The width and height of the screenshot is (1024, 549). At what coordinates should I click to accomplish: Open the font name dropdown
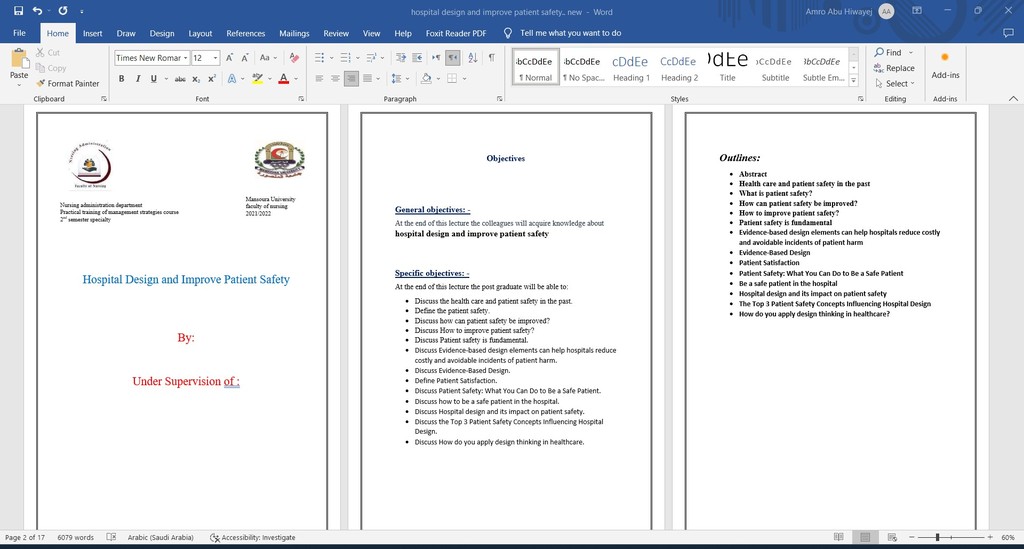[185, 58]
